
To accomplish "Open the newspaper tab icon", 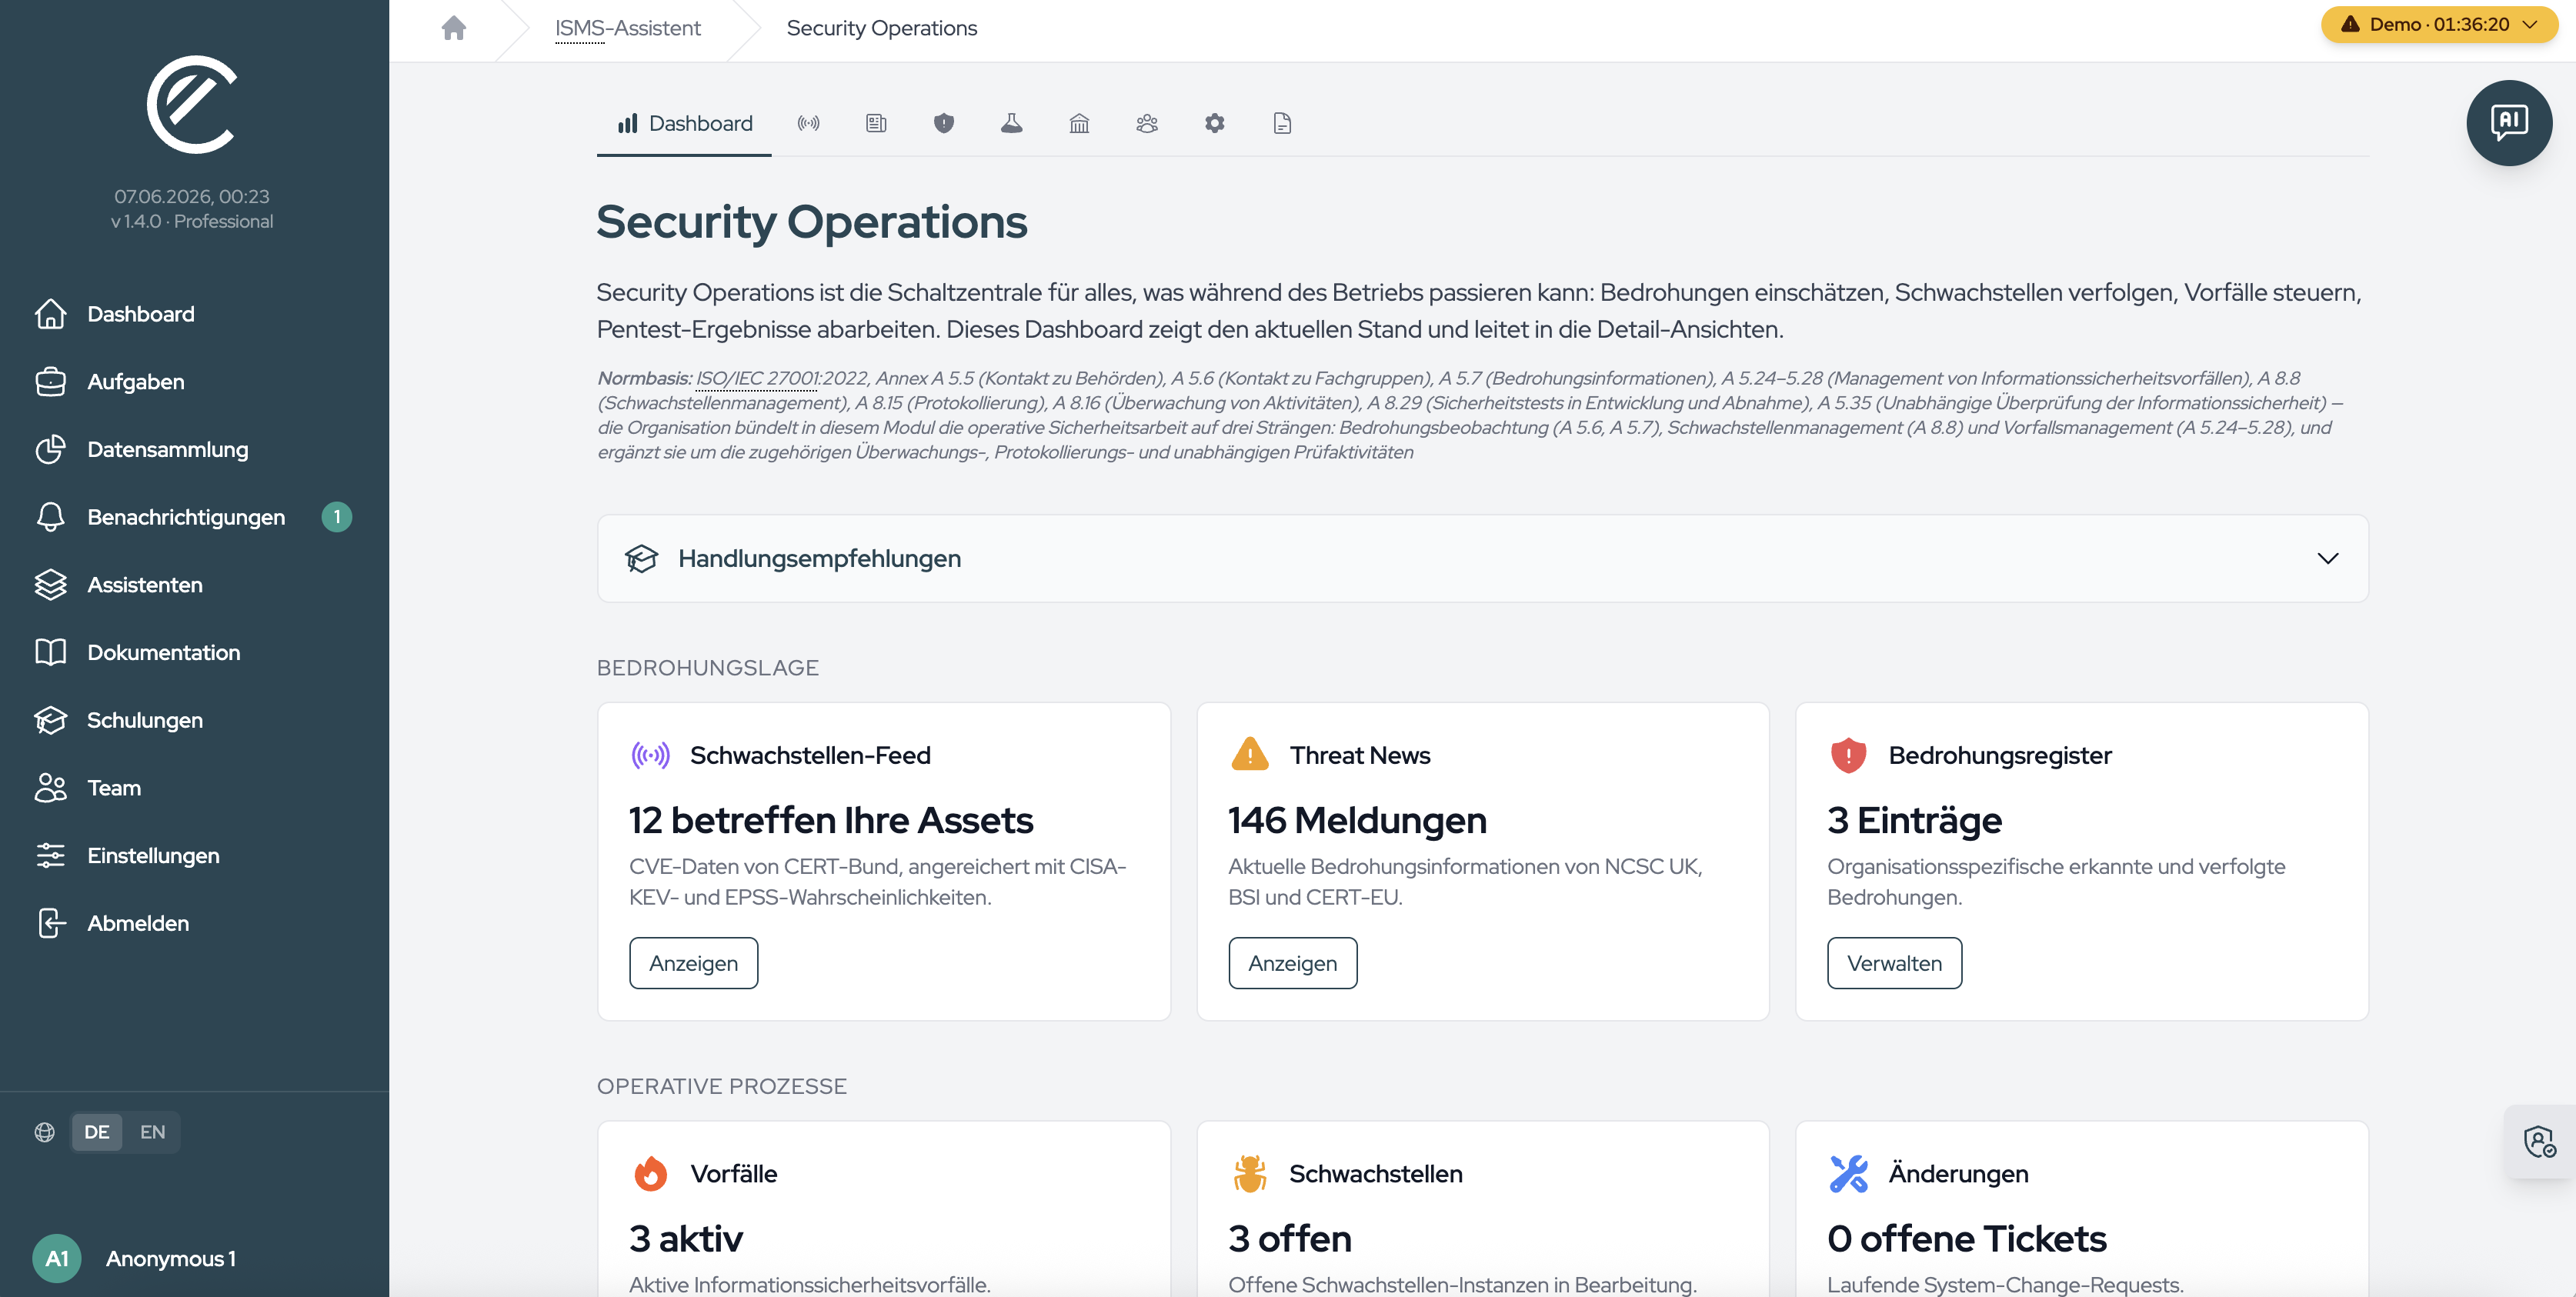I will (876, 123).
